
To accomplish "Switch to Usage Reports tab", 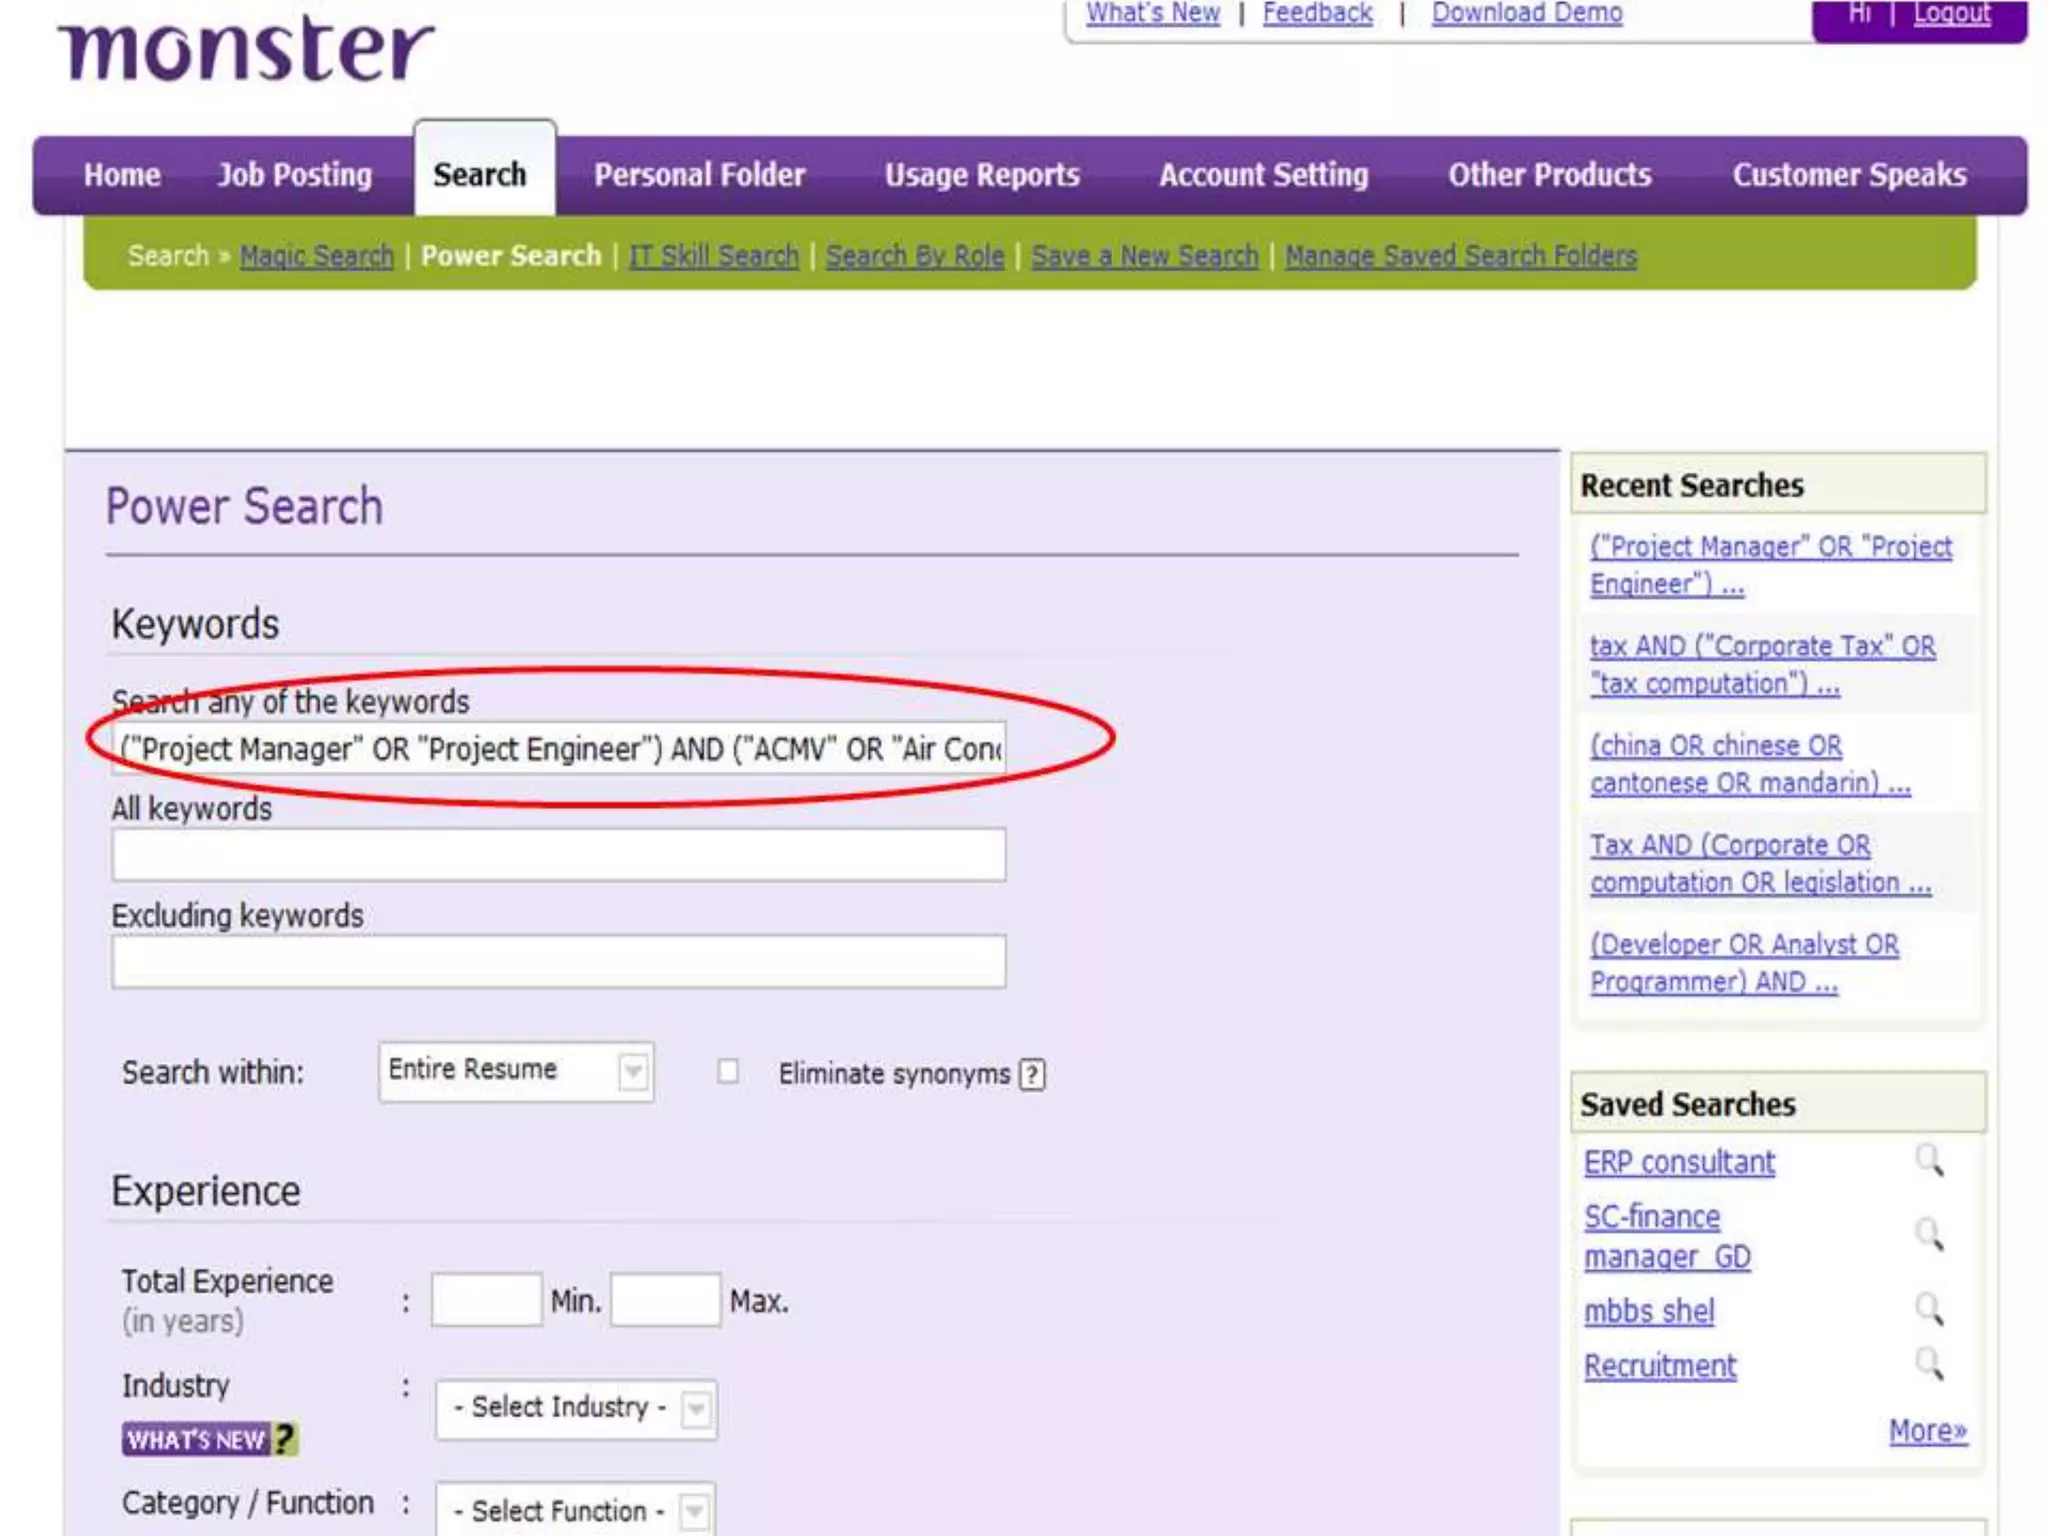I will point(982,175).
